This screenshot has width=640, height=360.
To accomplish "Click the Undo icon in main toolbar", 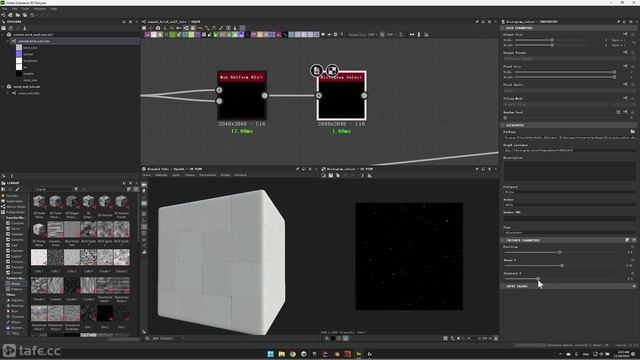I will point(32,15).
